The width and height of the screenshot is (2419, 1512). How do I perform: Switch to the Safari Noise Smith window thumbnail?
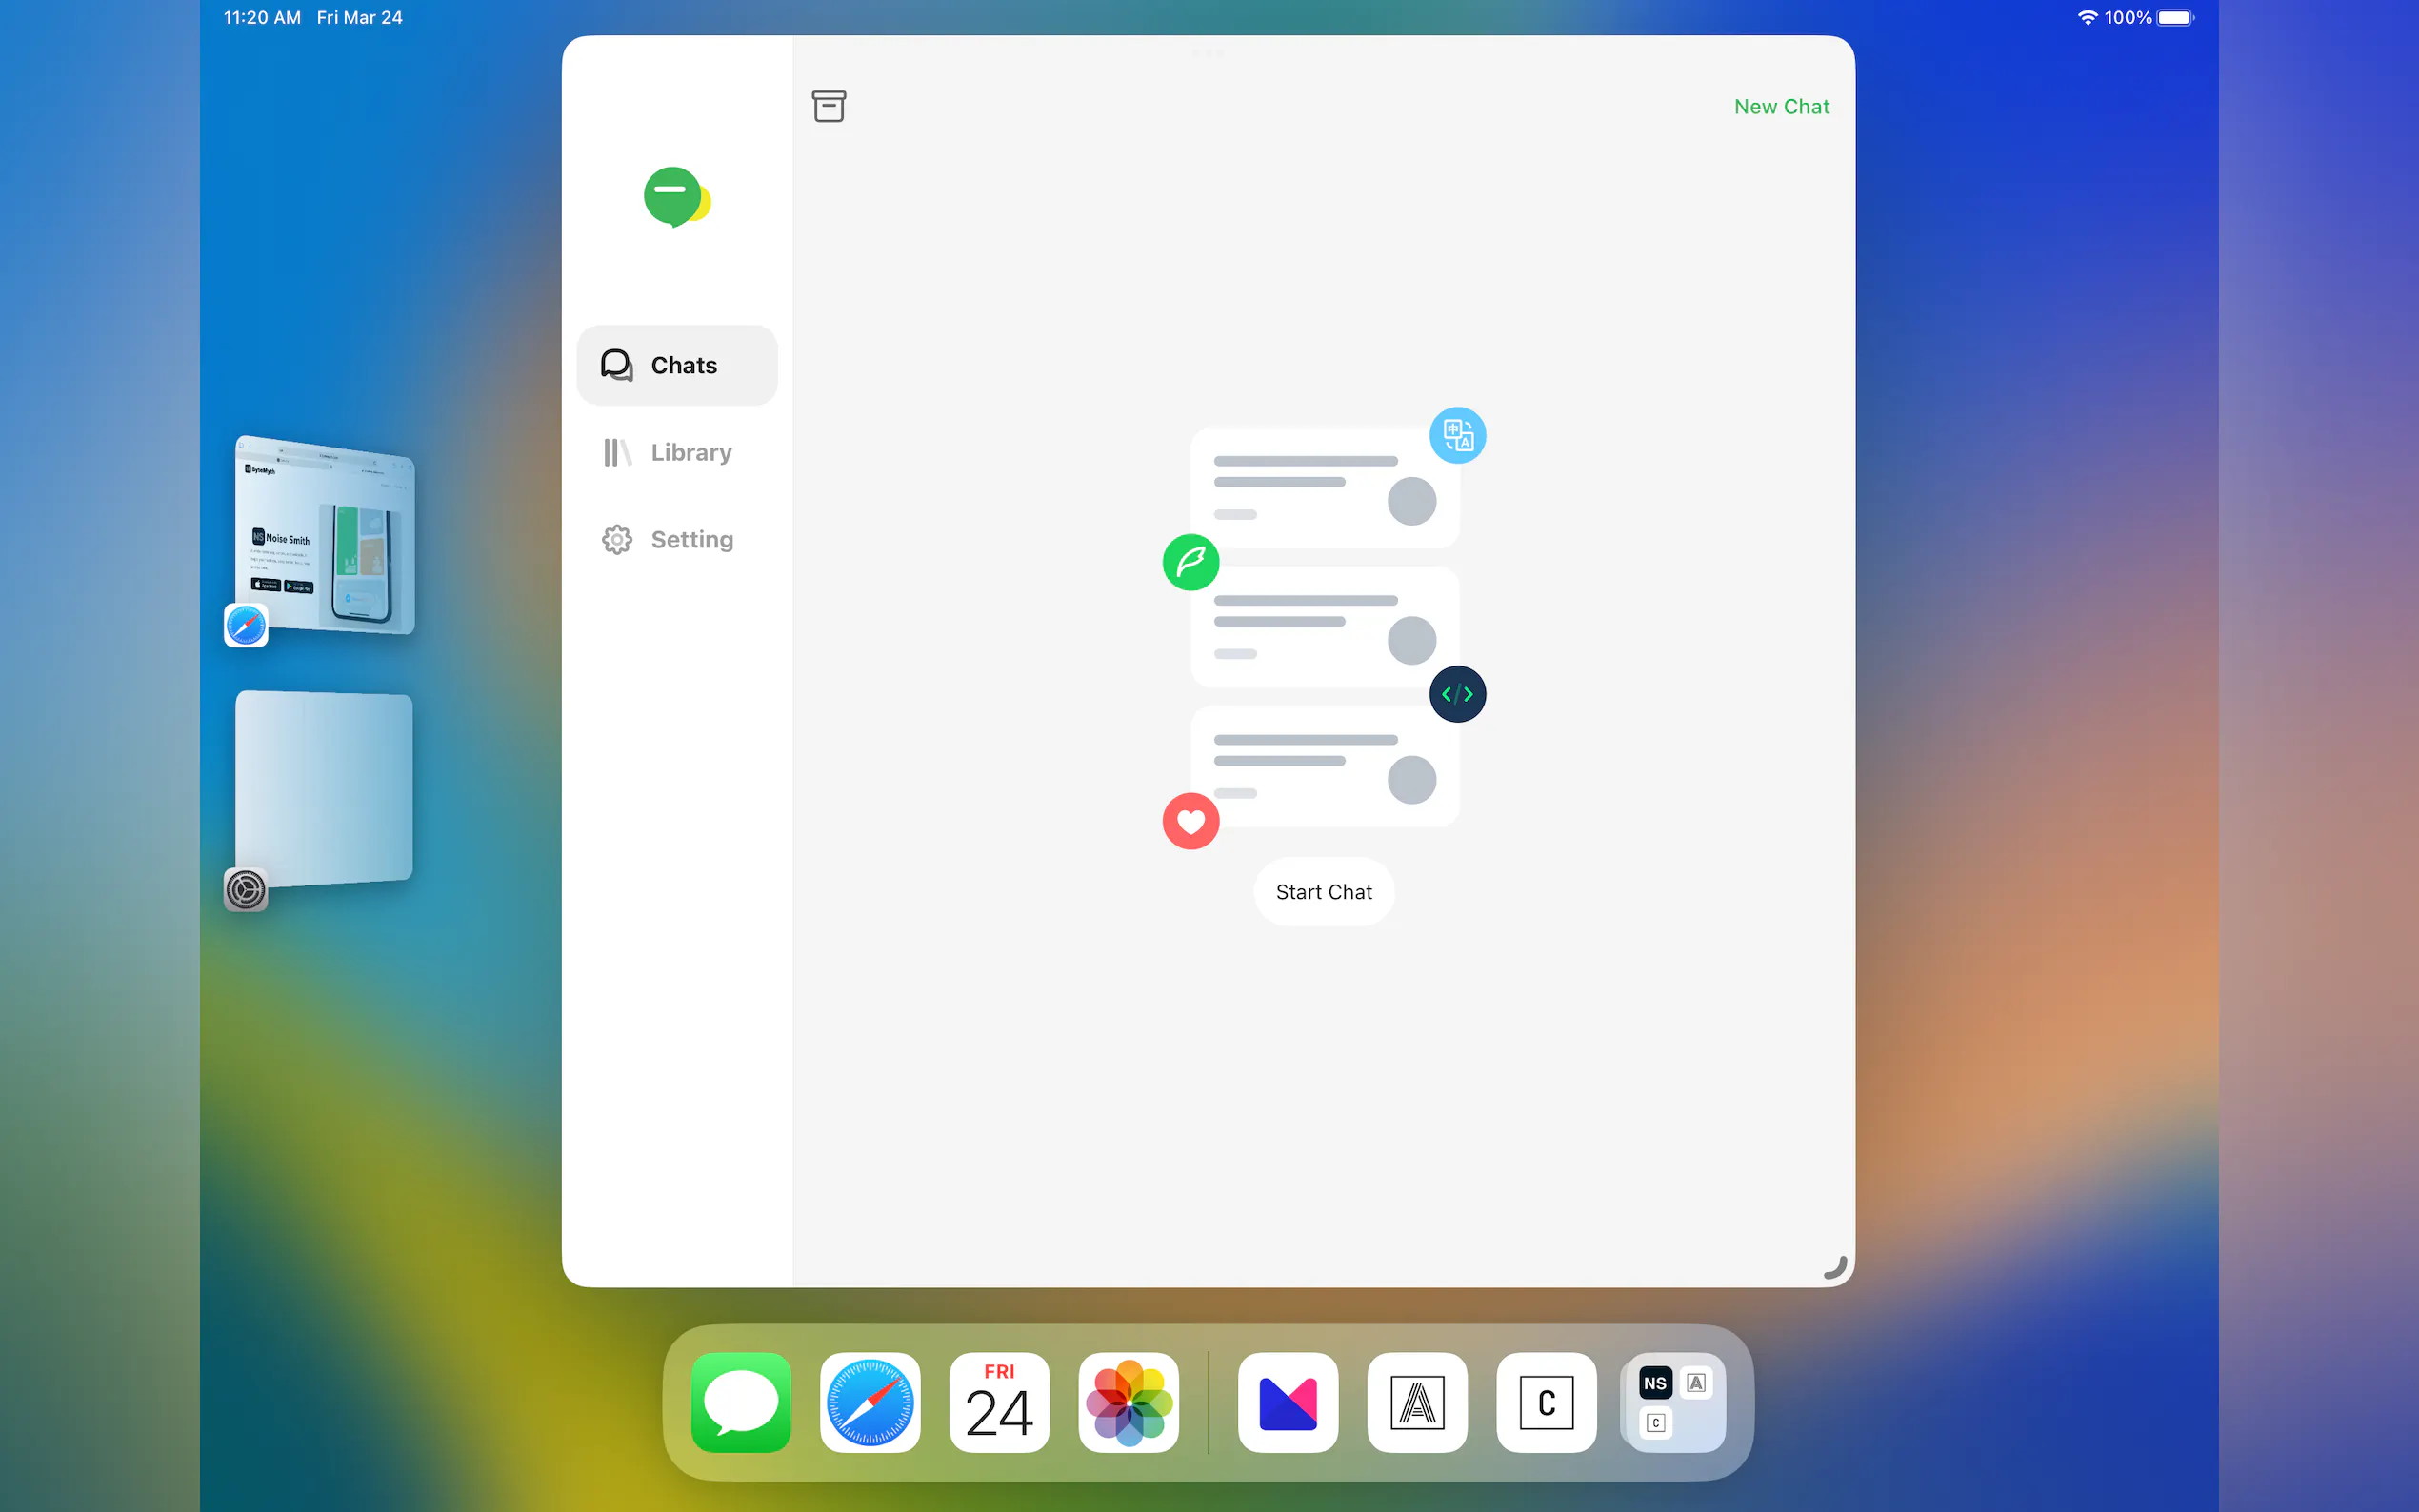click(x=325, y=535)
